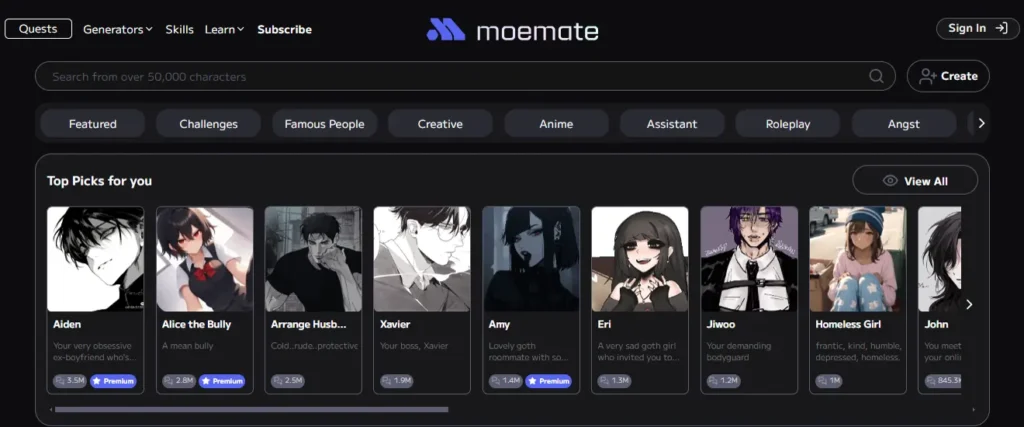This screenshot has height=427, width=1024.
Task: Select the Creative category tab
Action: [440, 123]
